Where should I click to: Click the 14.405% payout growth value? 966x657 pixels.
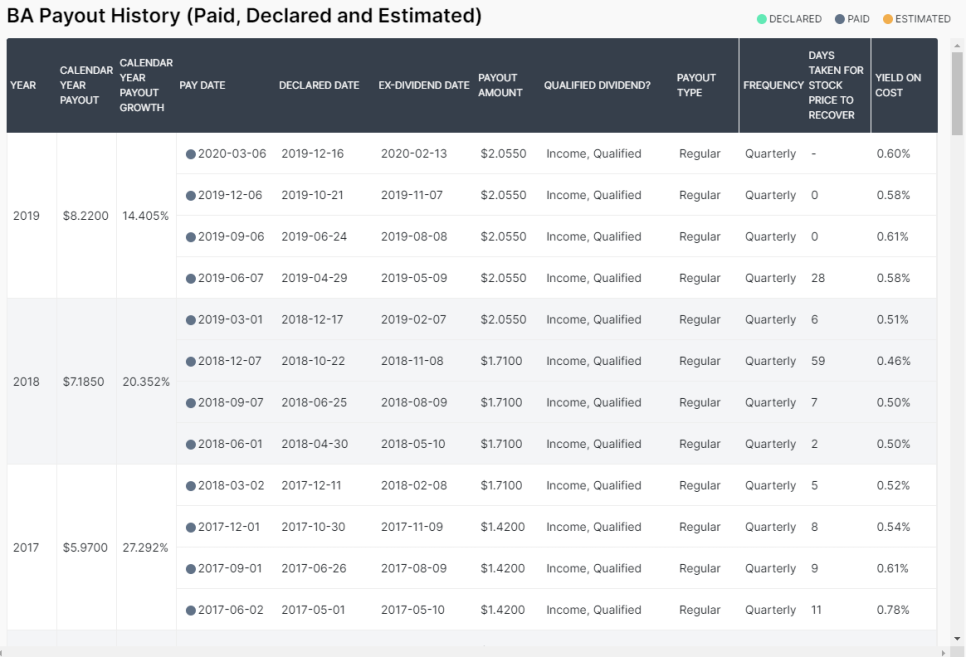(x=145, y=216)
